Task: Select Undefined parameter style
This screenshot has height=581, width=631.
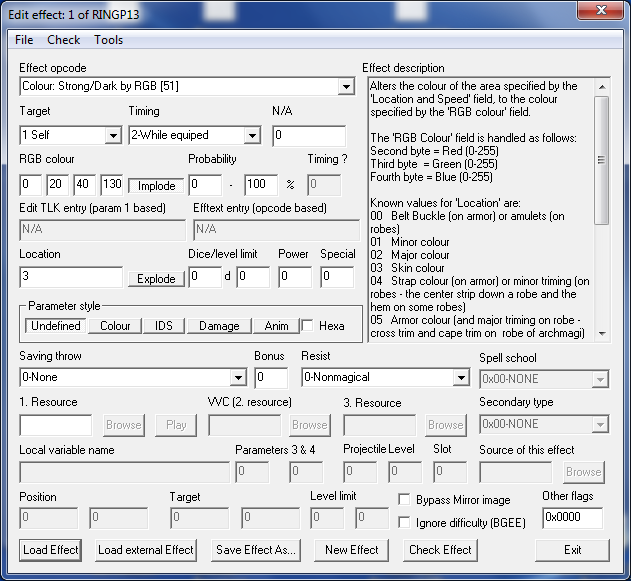Action: (56, 326)
